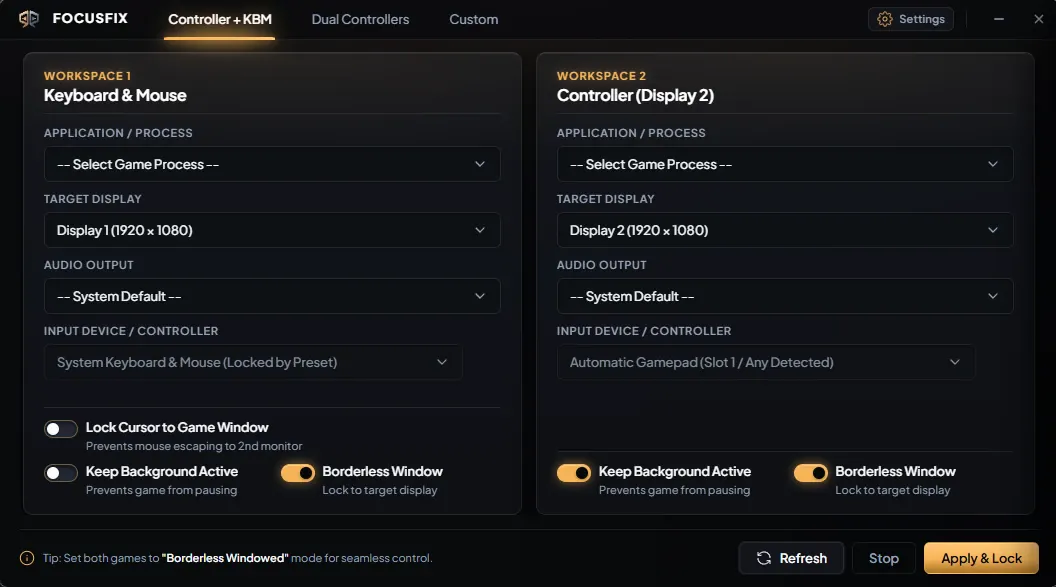Open Workspace 1 Target Display dropdown

point(272,230)
